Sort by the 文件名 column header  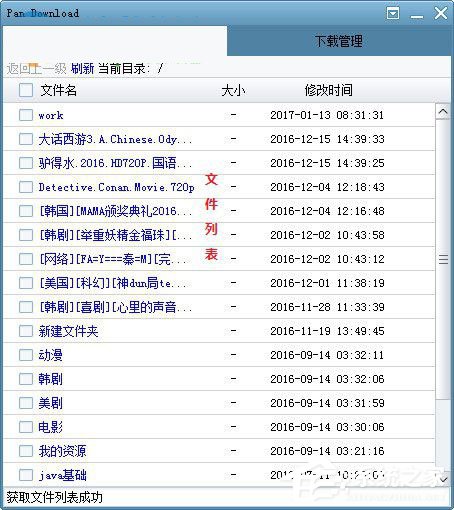pyautogui.click(x=59, y=90)
